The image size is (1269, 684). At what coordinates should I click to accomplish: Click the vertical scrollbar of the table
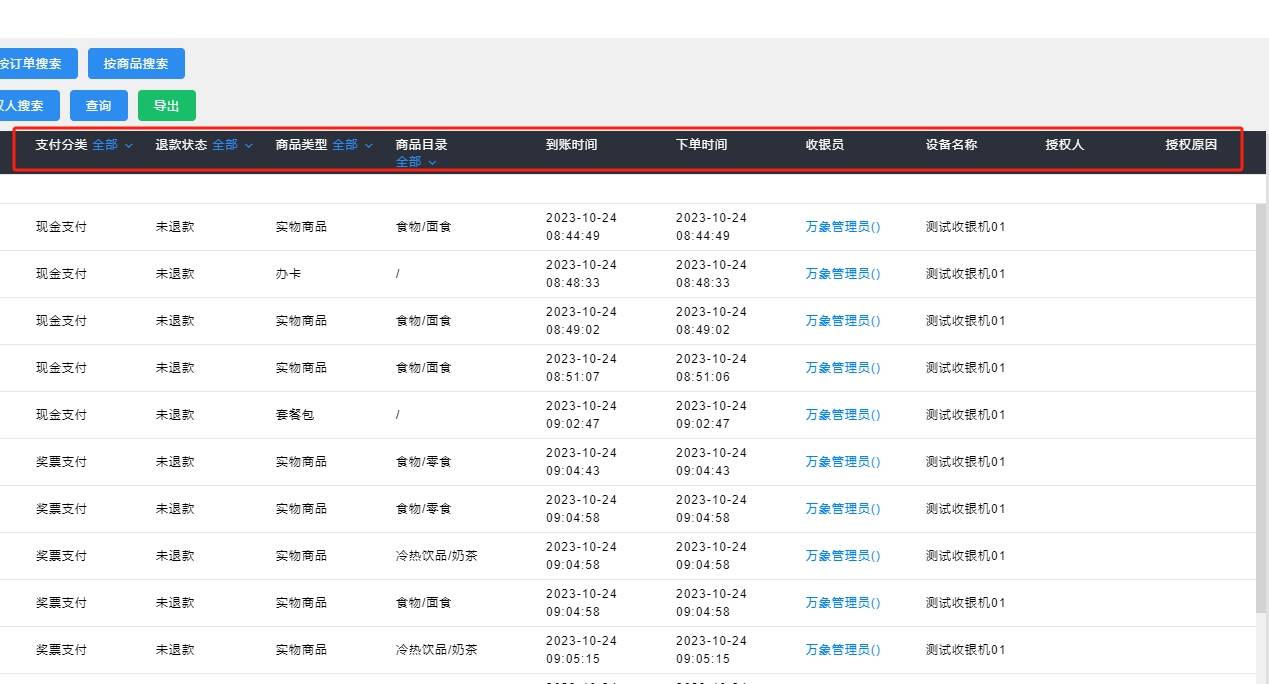1262,410
